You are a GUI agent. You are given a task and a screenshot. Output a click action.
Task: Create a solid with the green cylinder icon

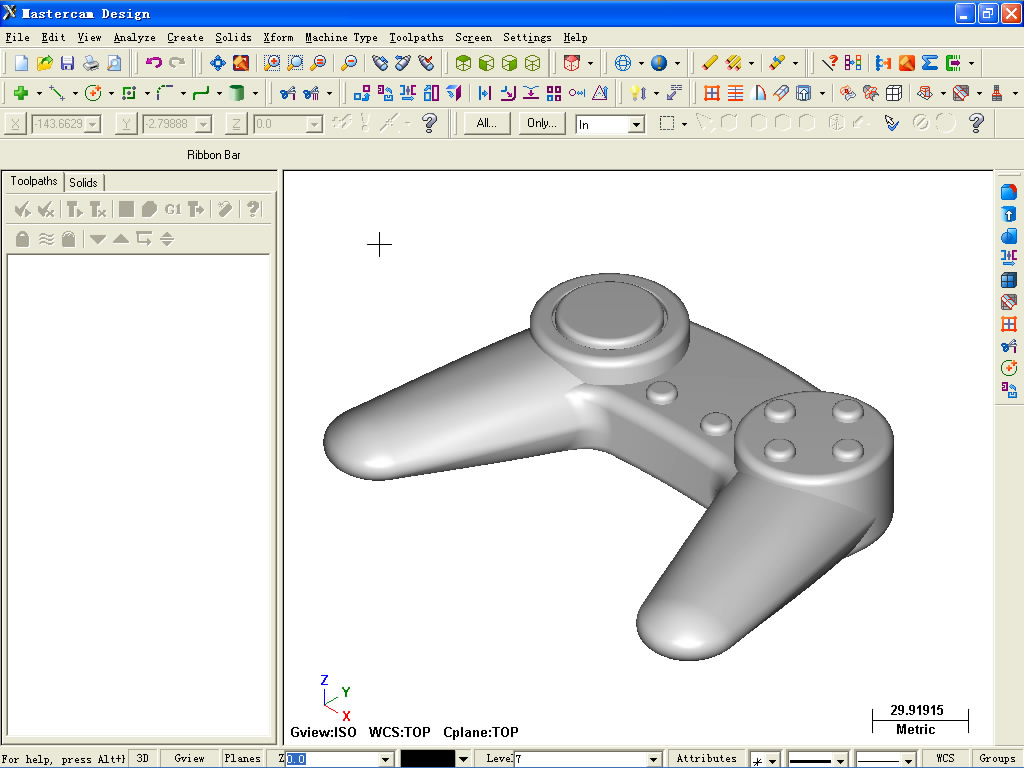tap(236, 93)
